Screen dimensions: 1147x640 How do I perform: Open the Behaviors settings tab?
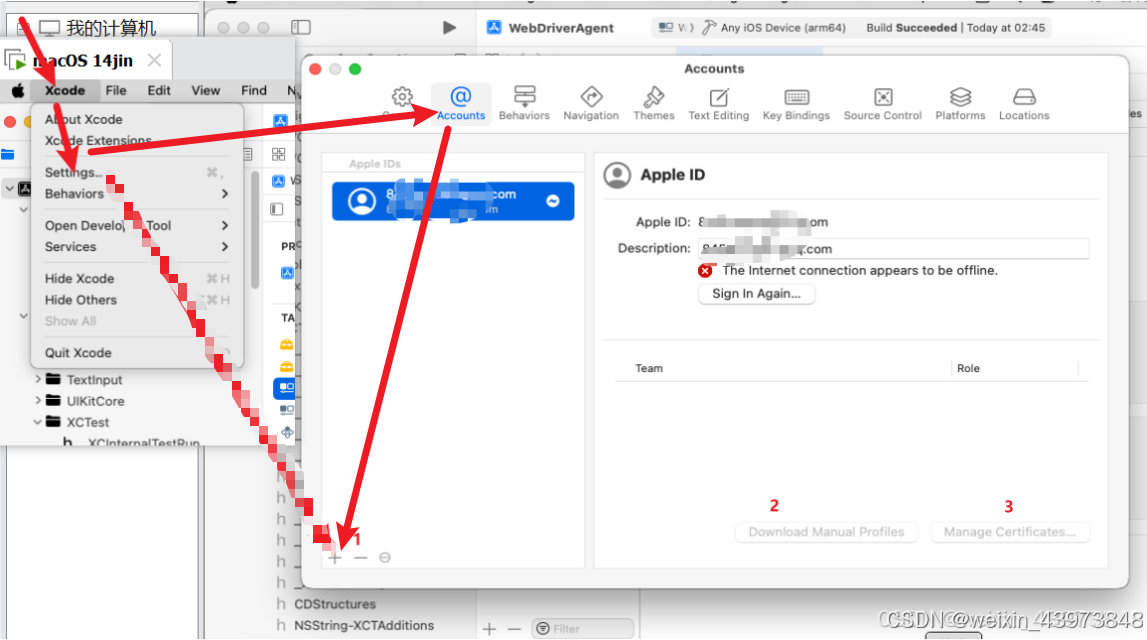coord(524,102)
